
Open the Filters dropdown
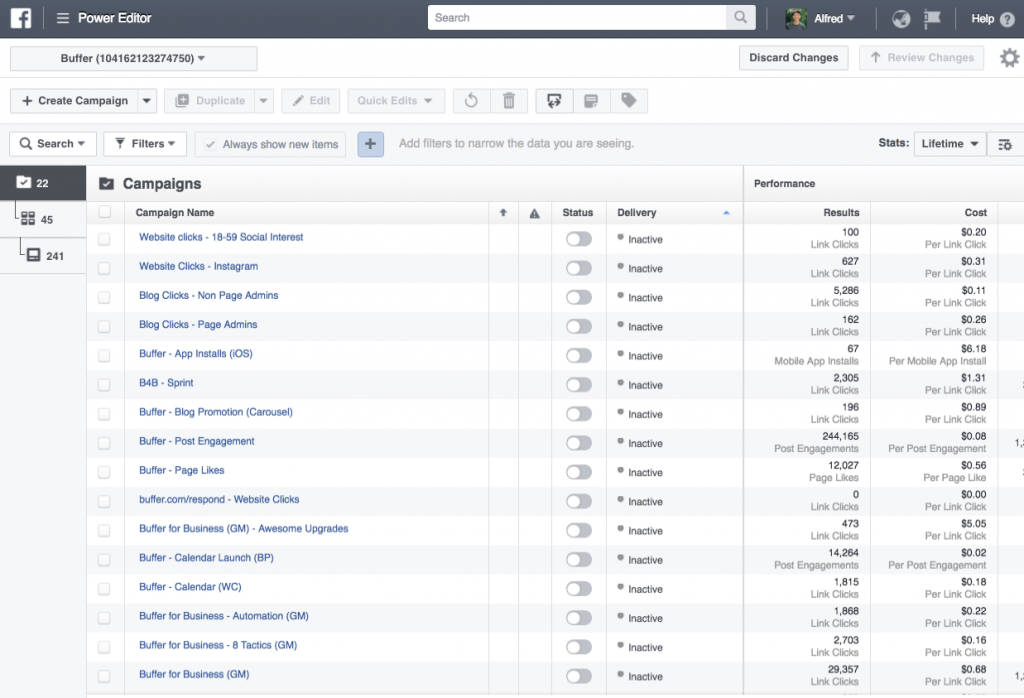click(x=145, y=144)
